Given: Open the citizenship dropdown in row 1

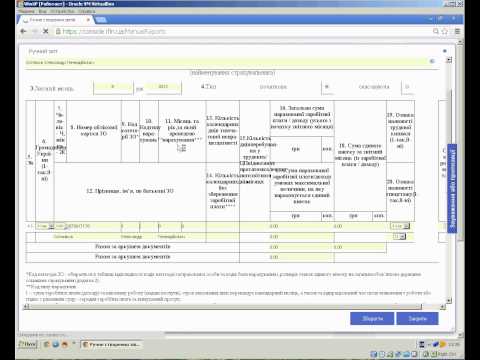Looking at the screenshot, I should coord(45,226).
